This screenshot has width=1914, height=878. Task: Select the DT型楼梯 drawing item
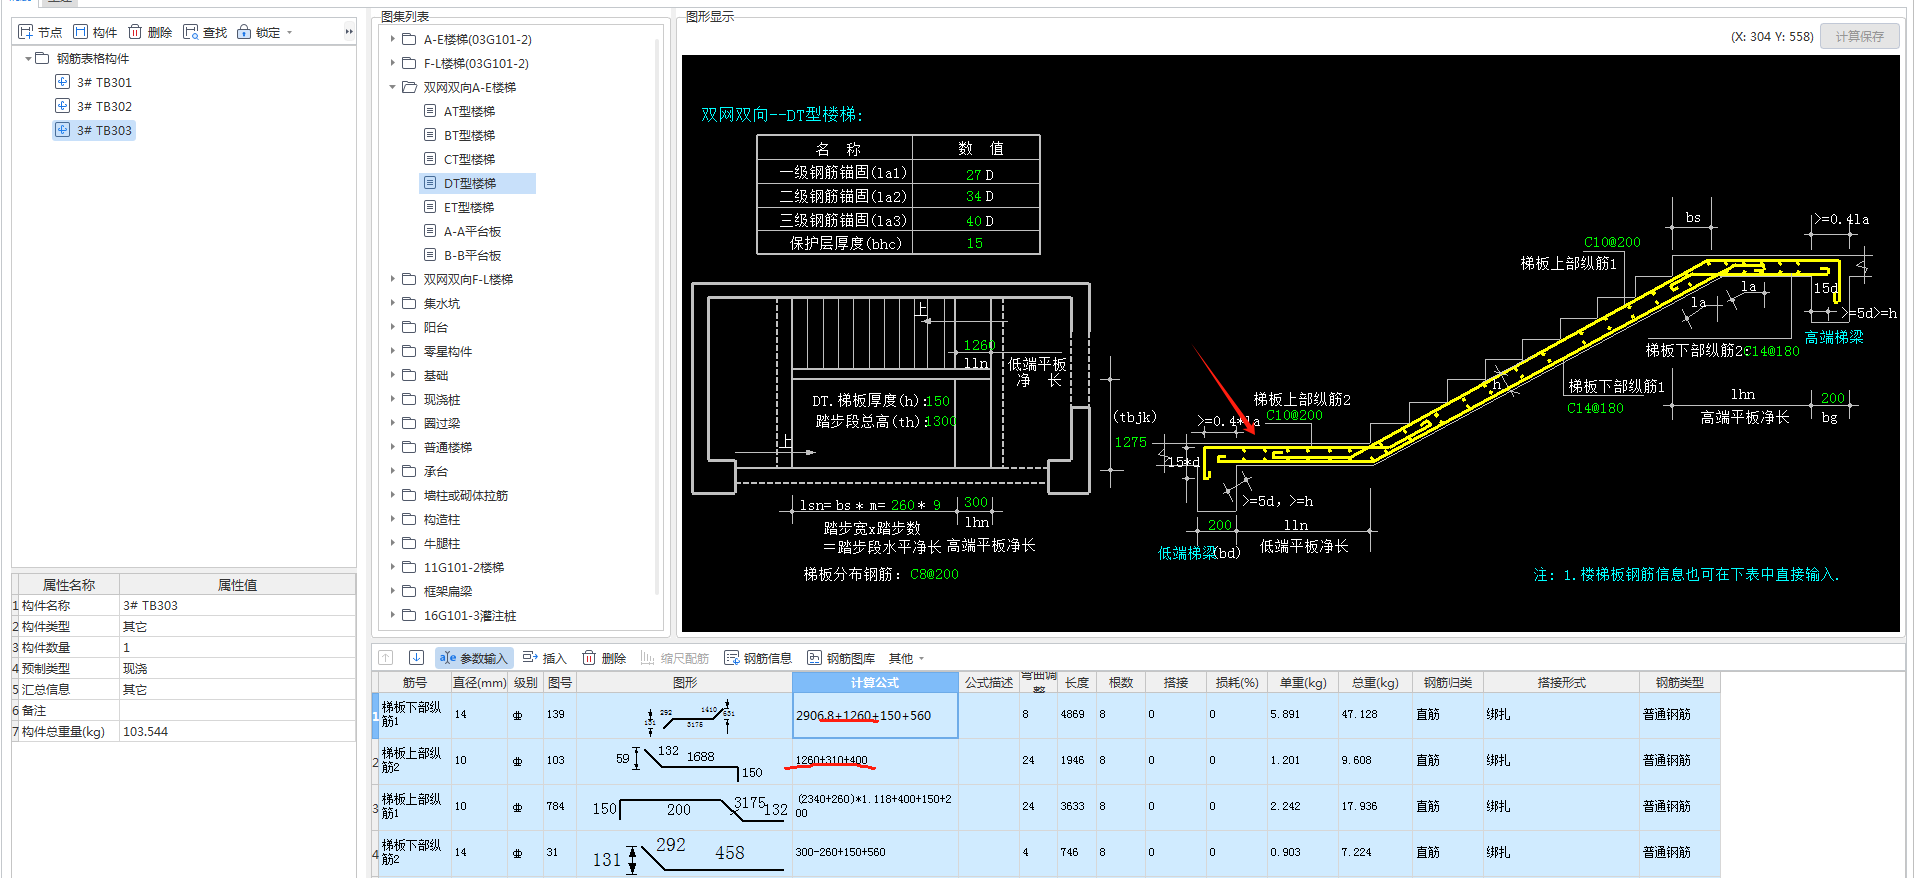tap(469, 184)
